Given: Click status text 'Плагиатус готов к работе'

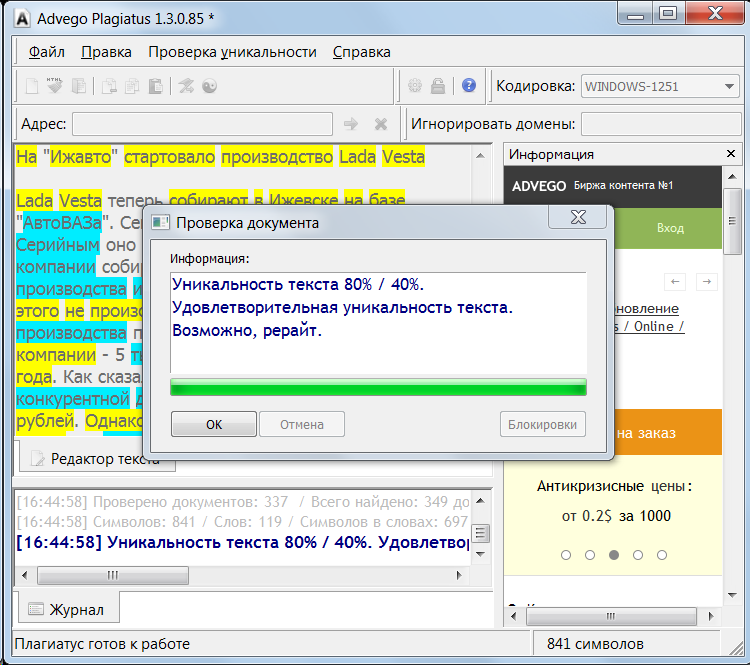Looking at the screenshot, I should [102, 644].
